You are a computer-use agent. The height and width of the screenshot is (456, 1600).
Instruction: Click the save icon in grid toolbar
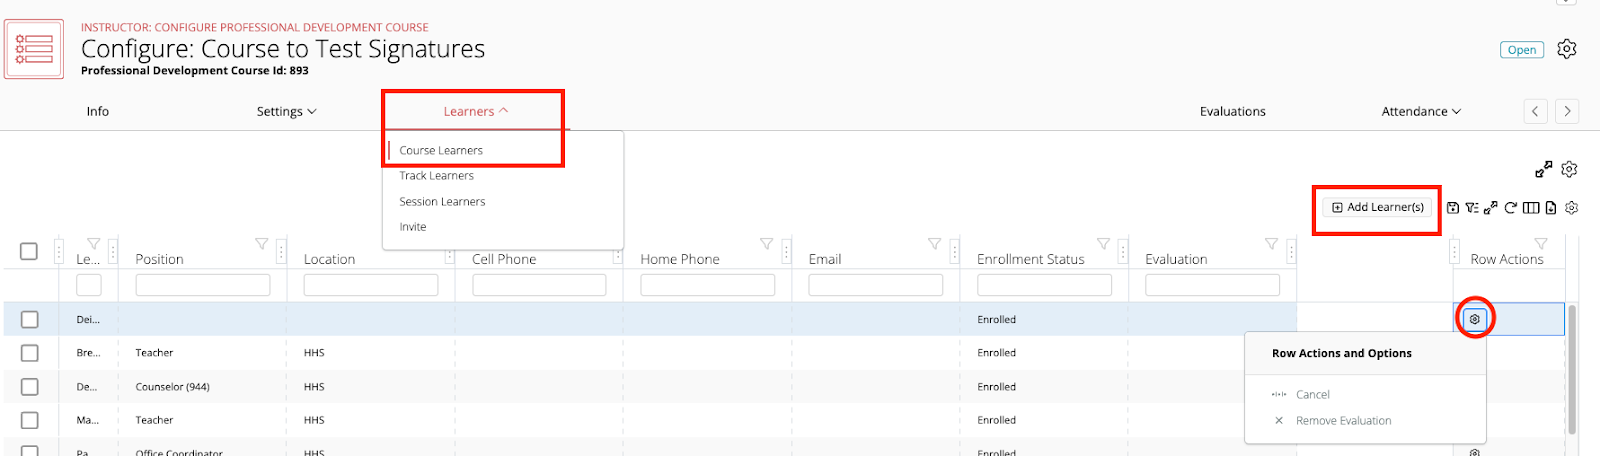[x=1452, y=208]
